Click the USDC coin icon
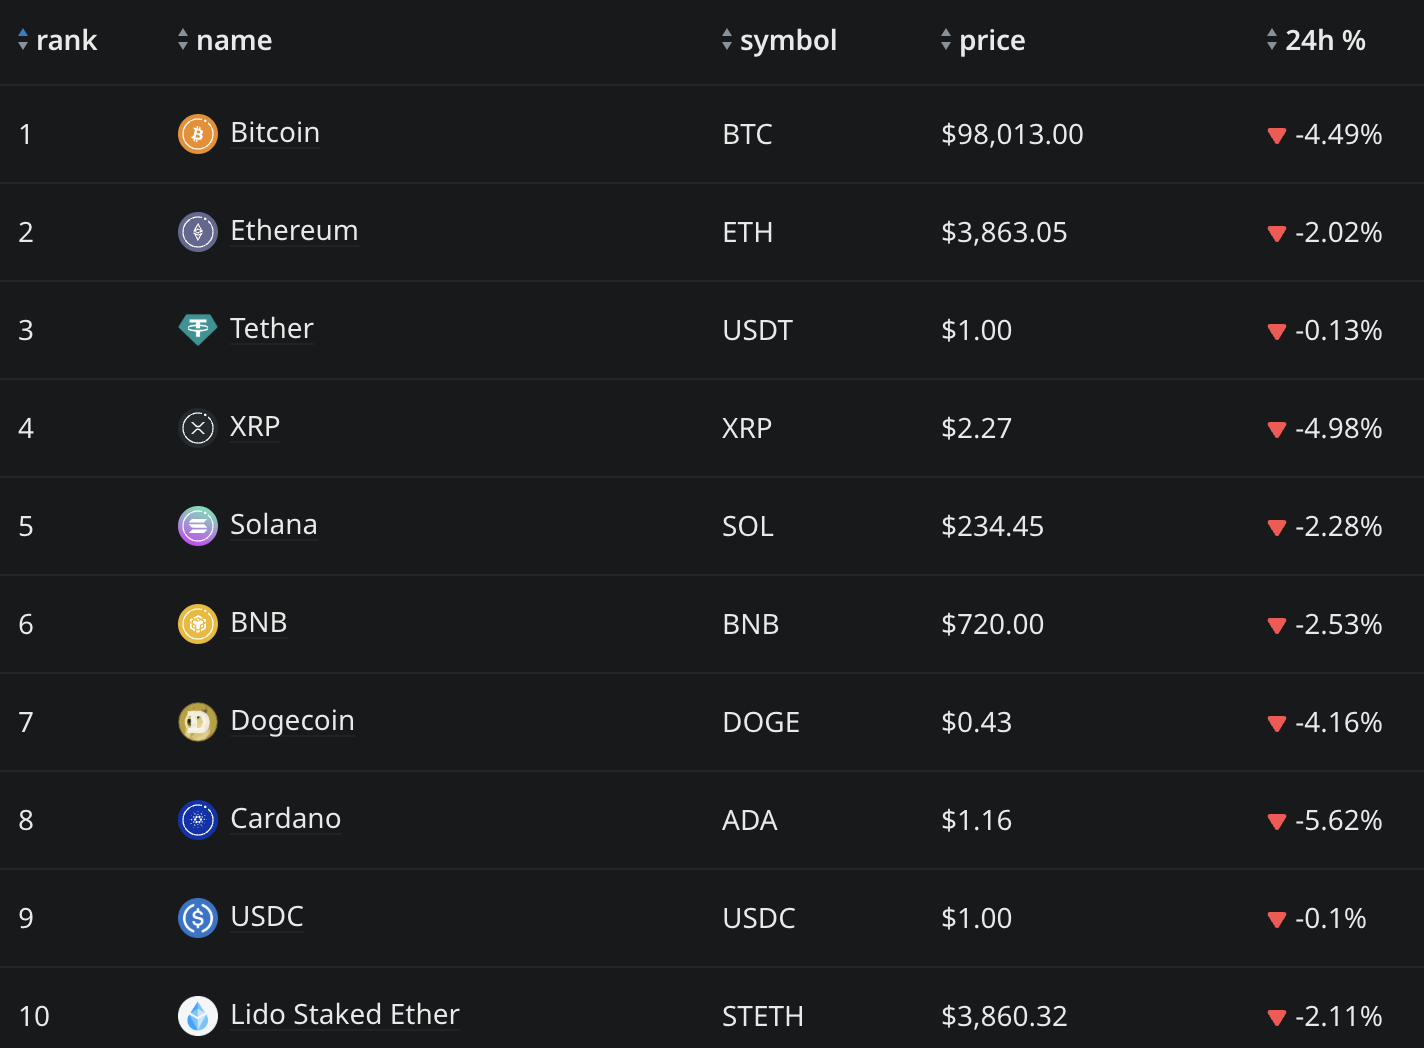The image size is (1424, 1048). point(197,917)
